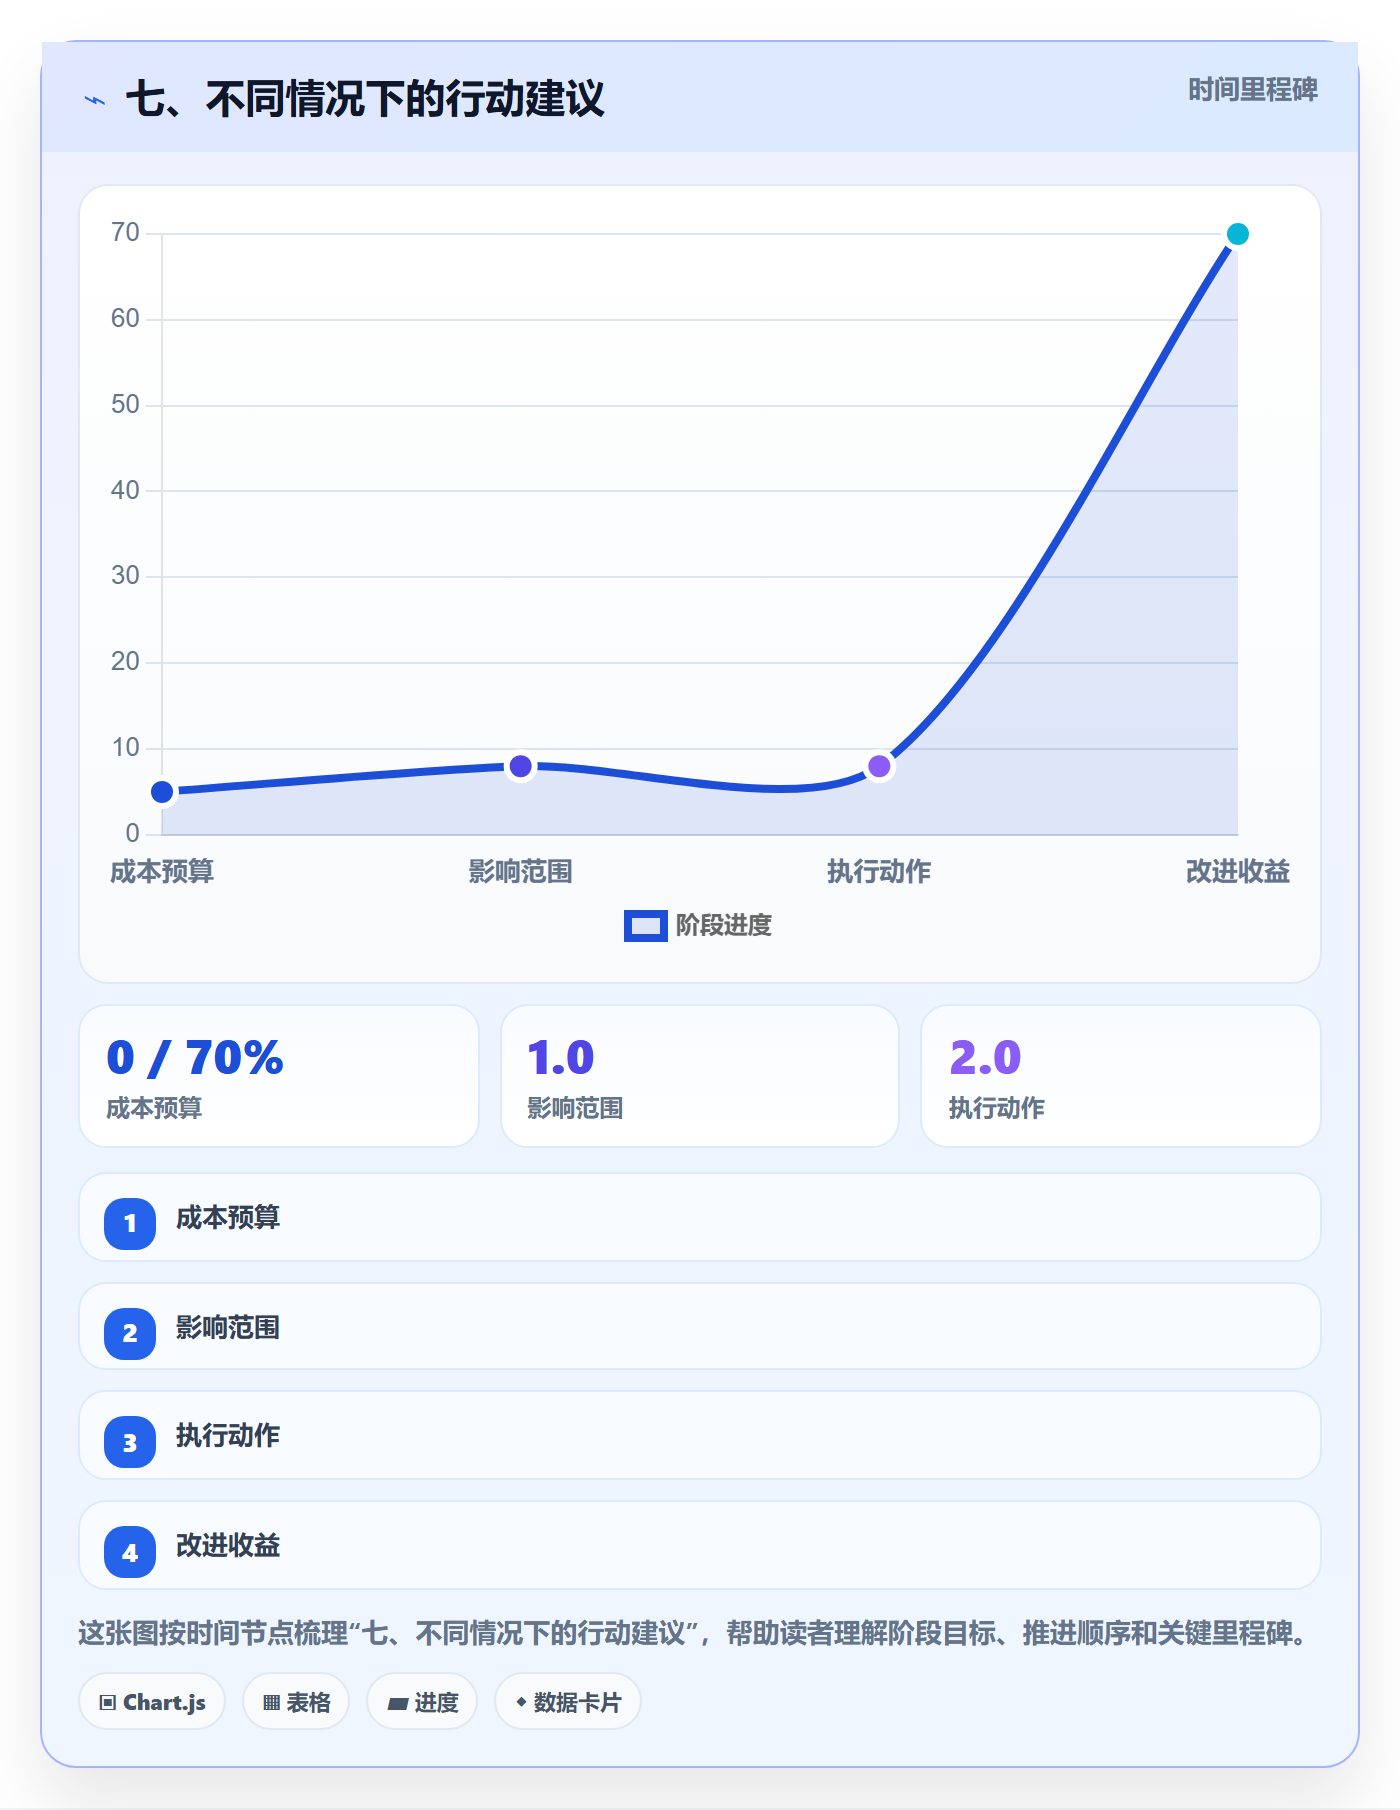This screenshot has width=1400, height=1810.
Task: Click the Chart.js tag chip
Action: (152, 1702)
